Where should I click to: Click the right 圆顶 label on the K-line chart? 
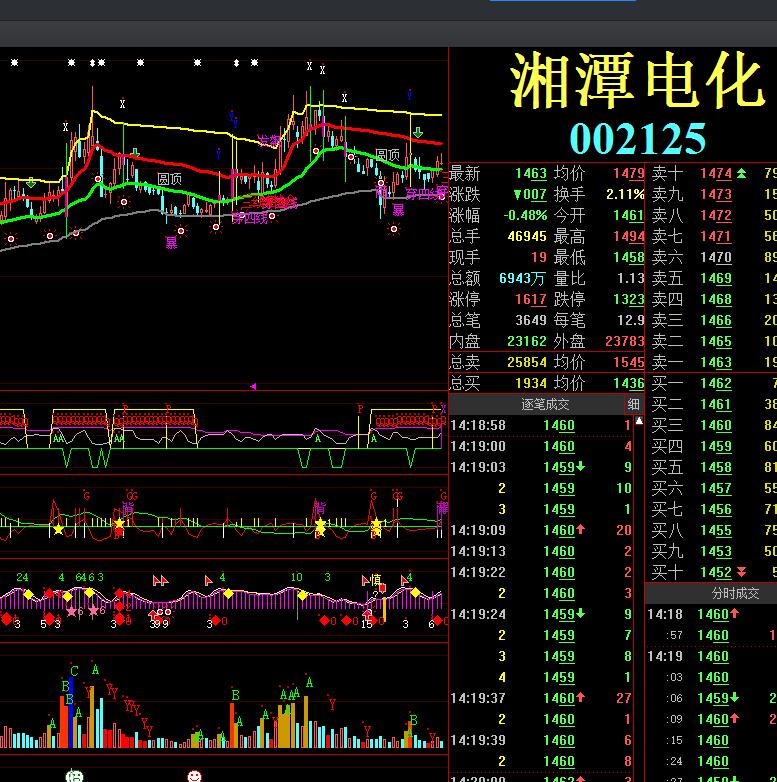click(x=388, y=155)
